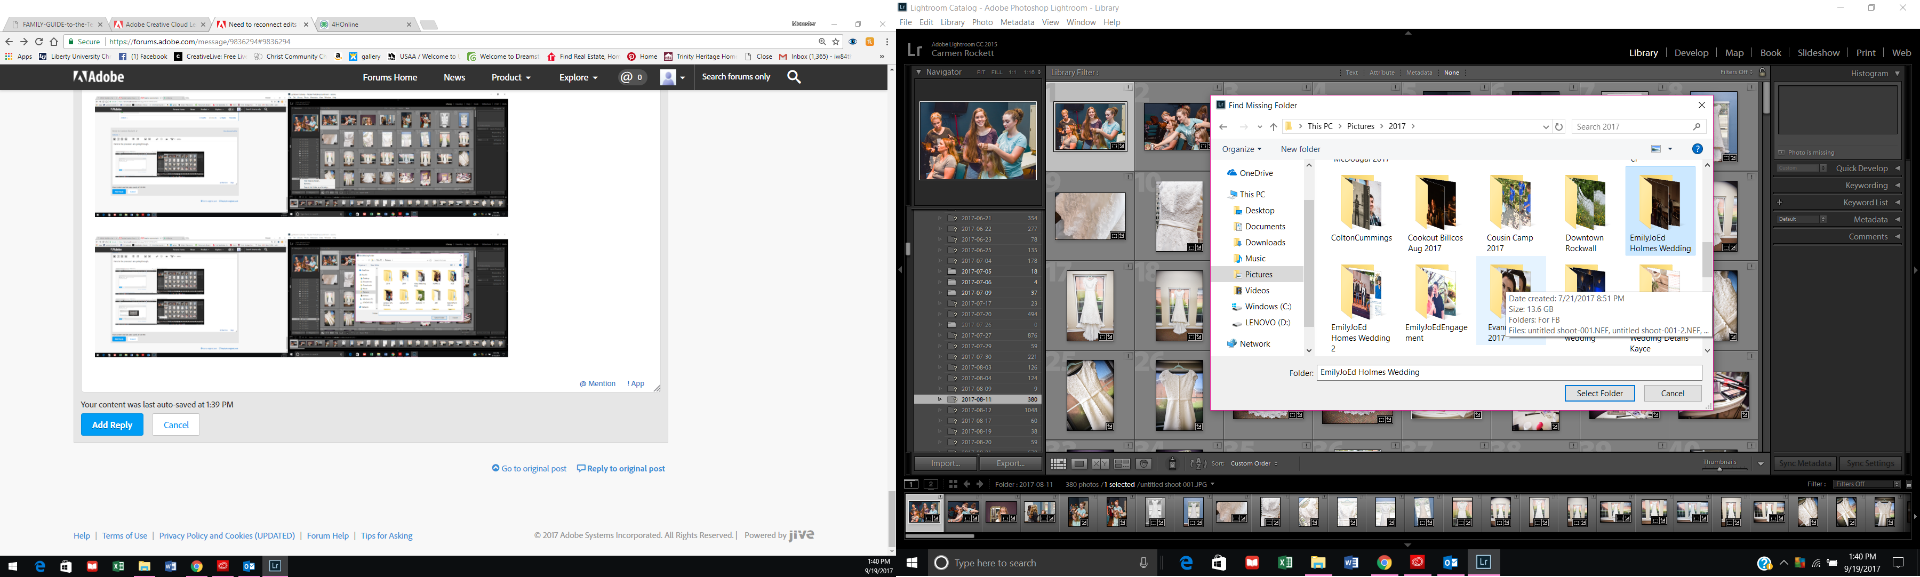Toggle filmstrip filter switch on or off
This screenshot has width=1920, height=577.
click(x=1909, y=484)
